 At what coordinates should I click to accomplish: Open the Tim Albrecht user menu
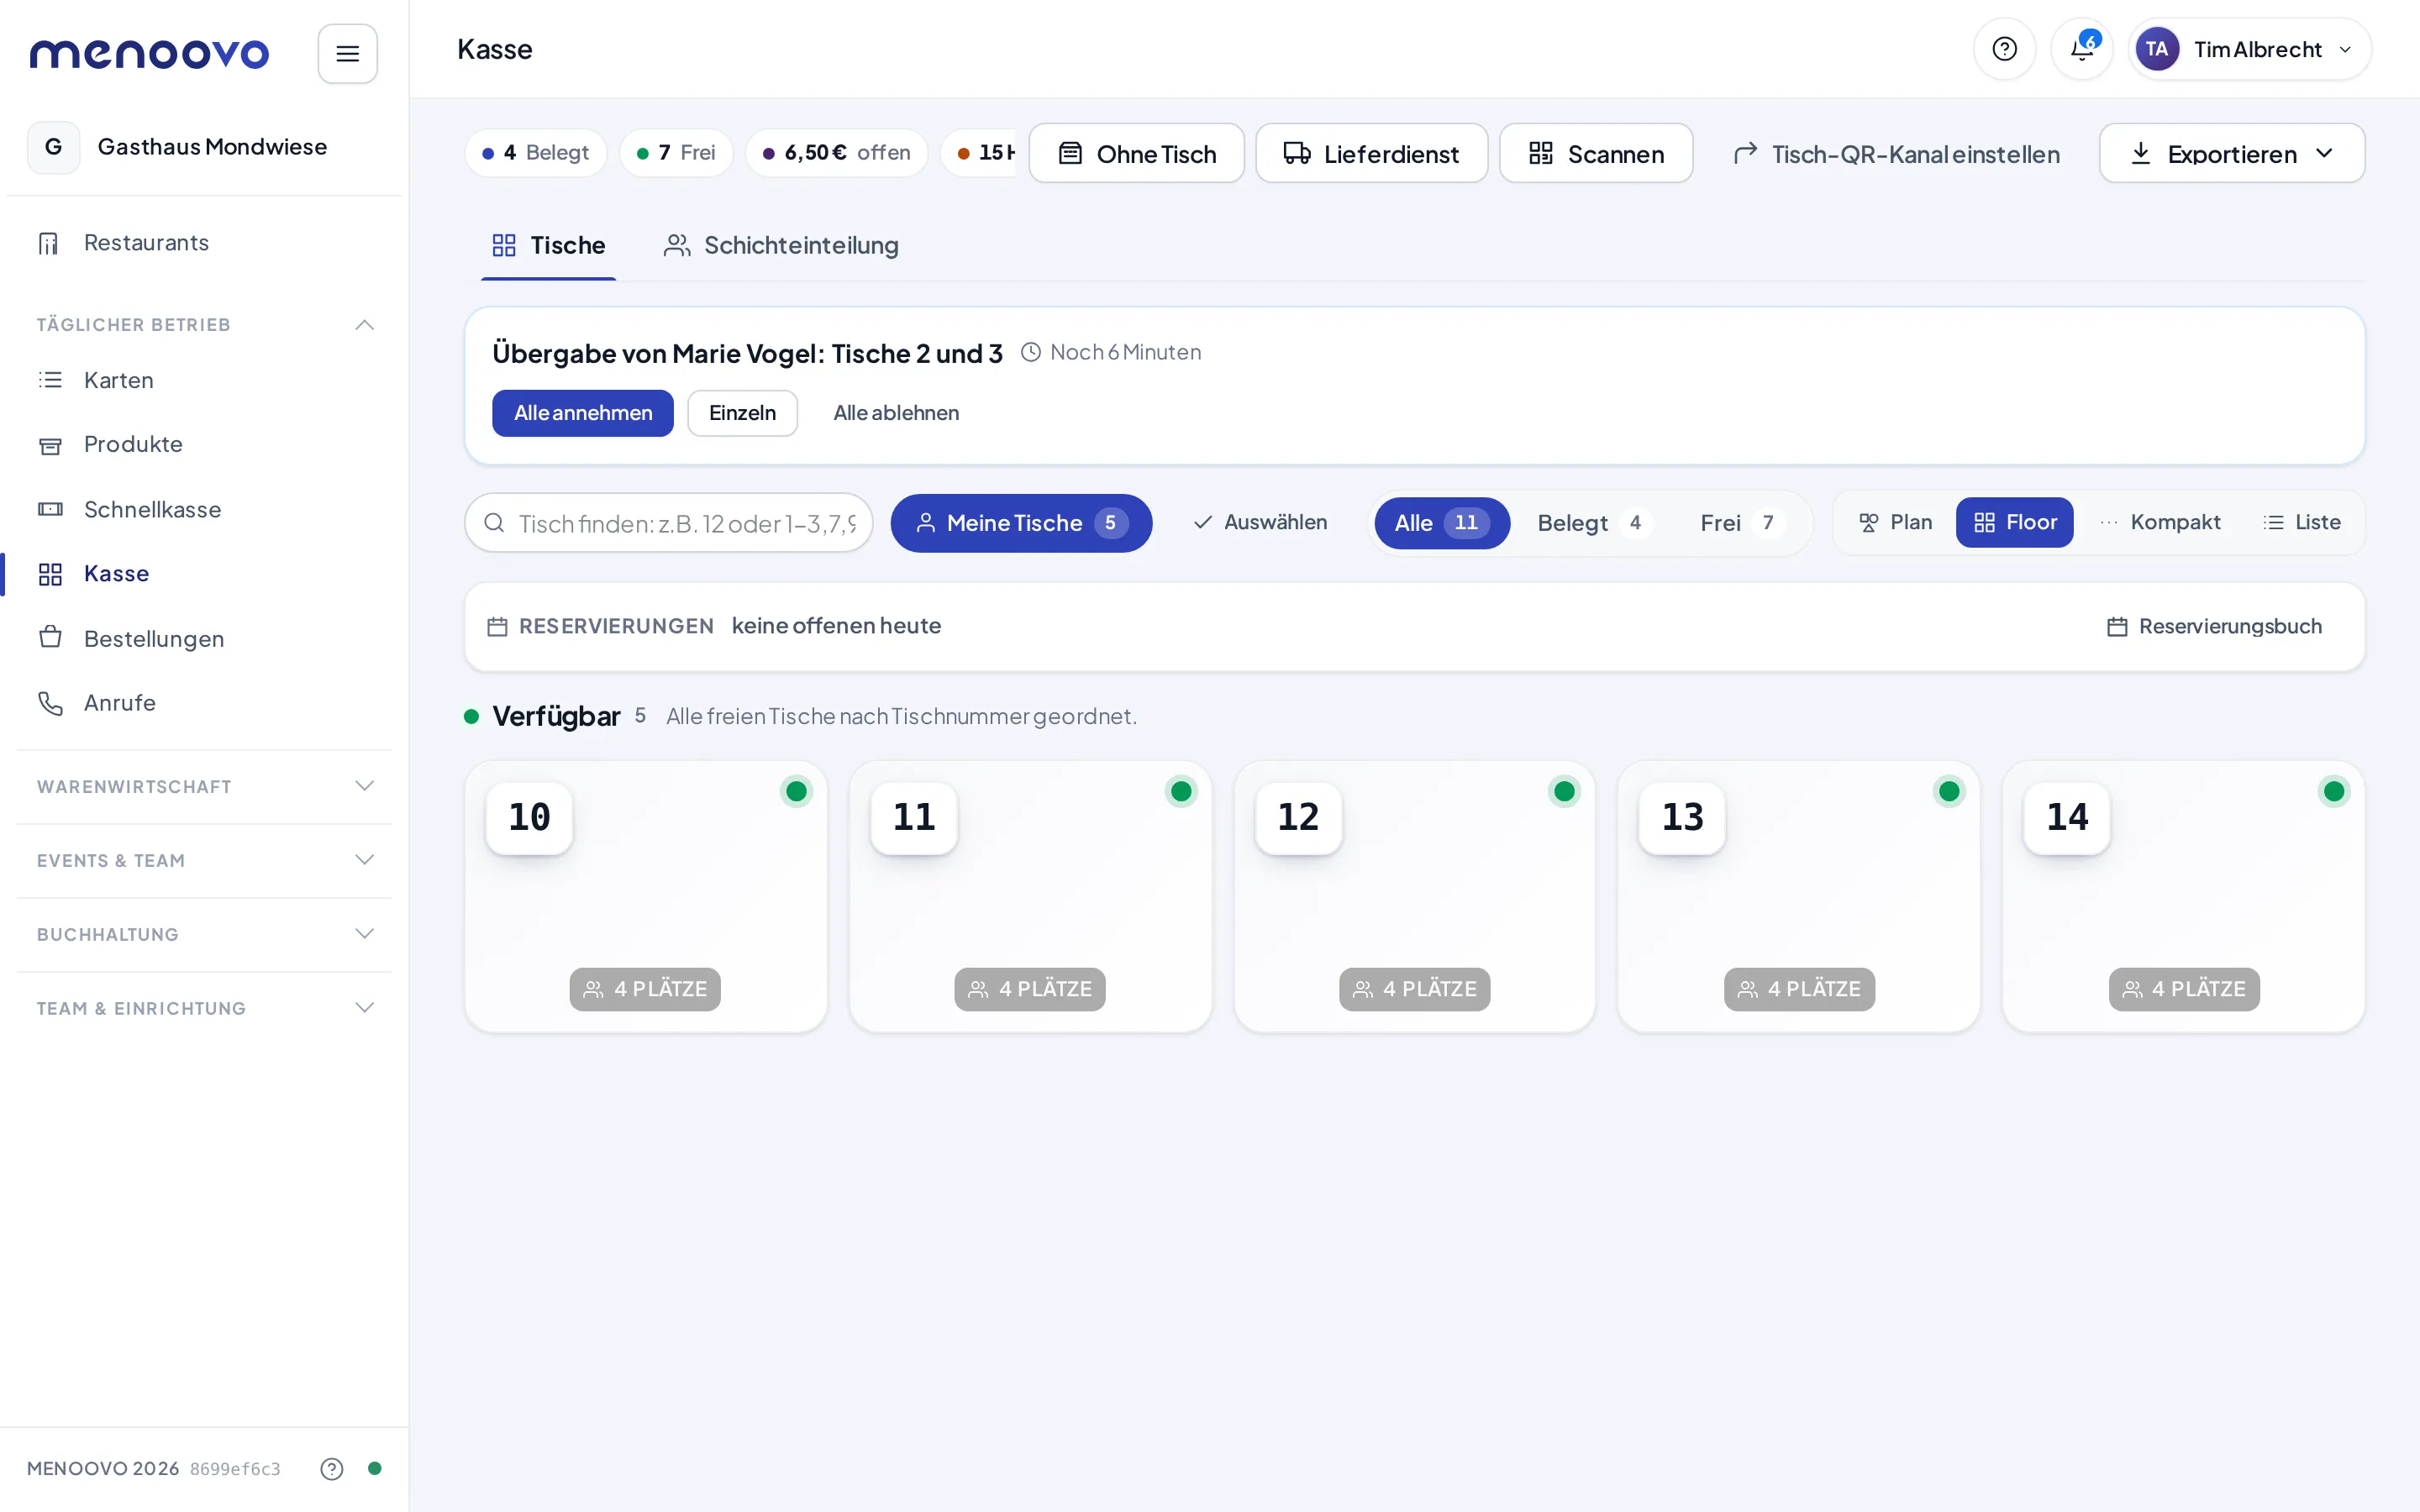pos(2249,49)
